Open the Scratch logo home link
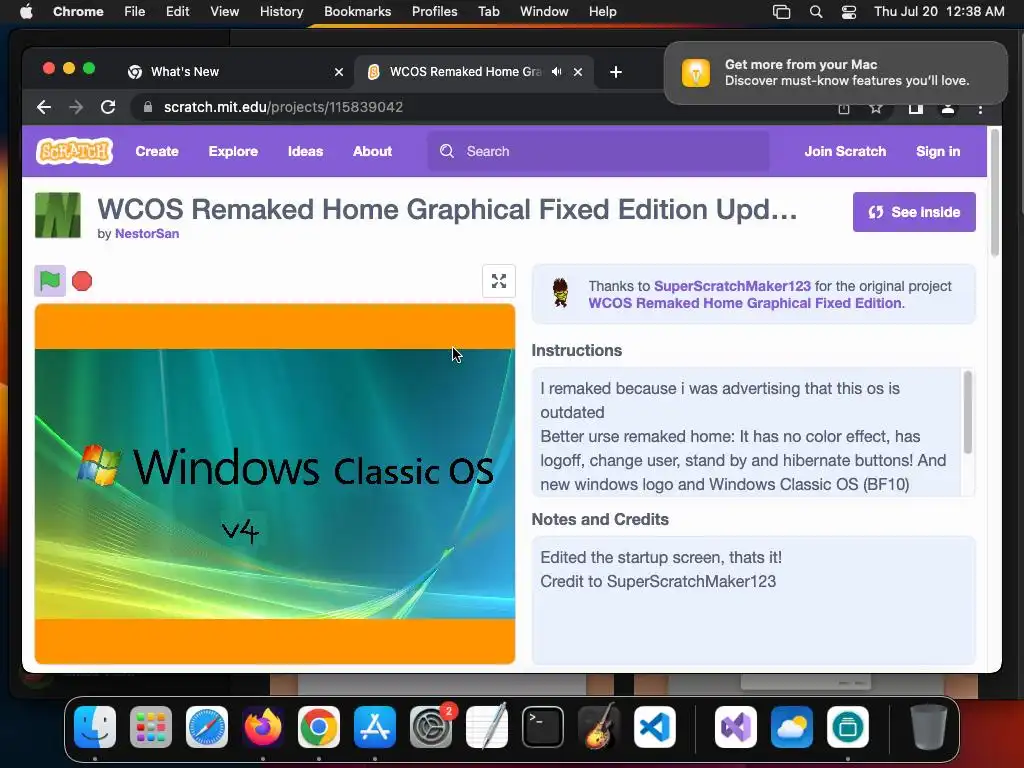The image size is (1024, 768). tap(74, 151)
